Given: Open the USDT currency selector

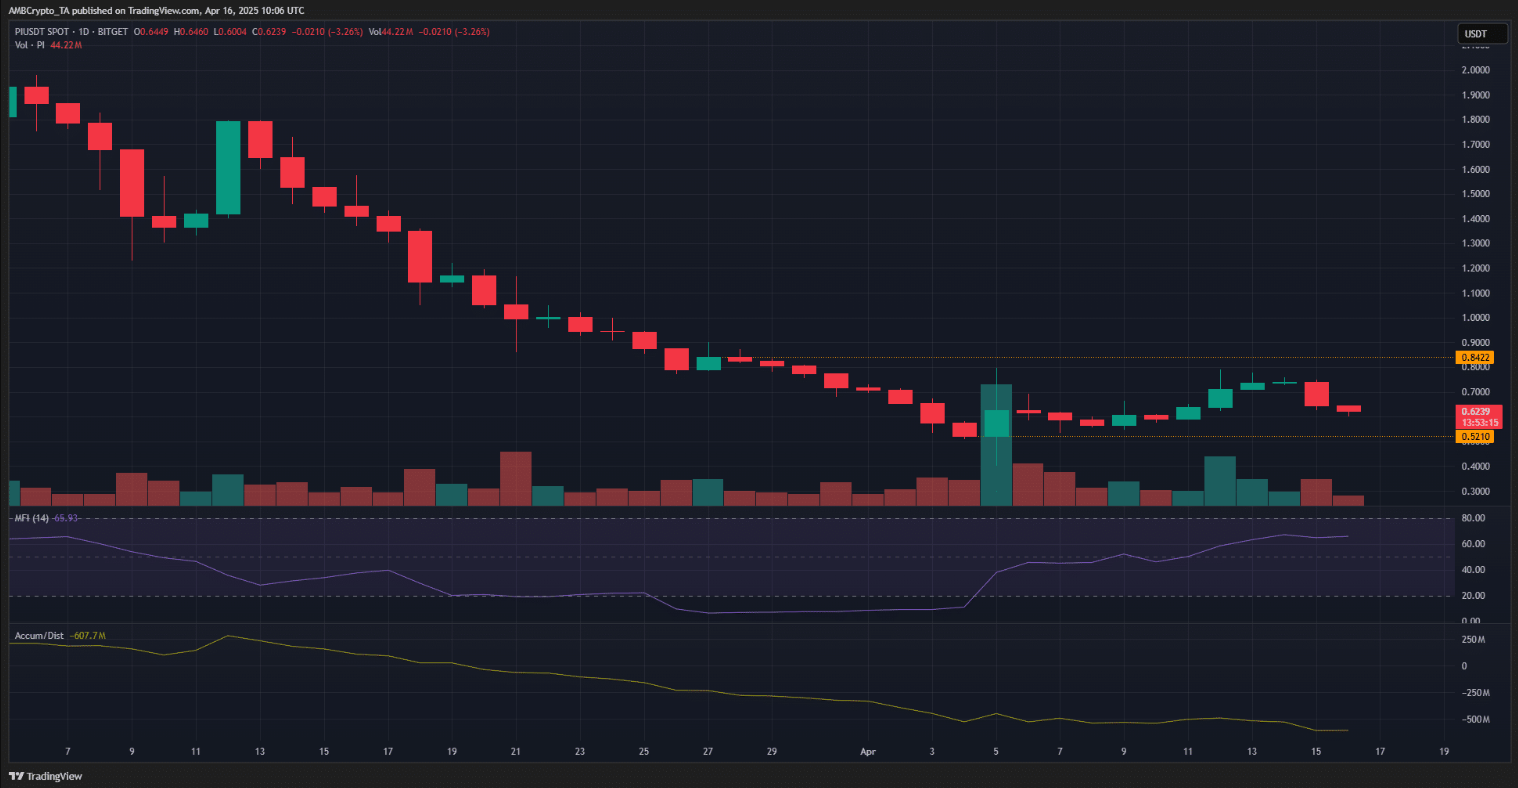Looking at the screenshot, I should pyautogui.click(x=1475, y=34).
